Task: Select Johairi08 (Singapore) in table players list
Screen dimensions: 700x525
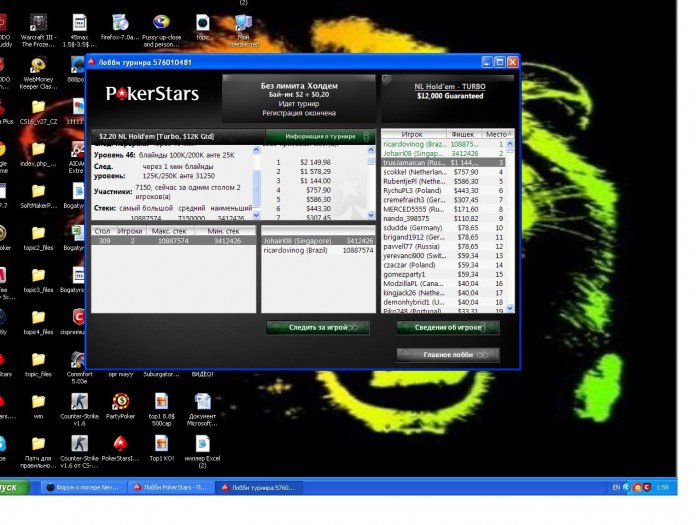Action: [318, 241]
